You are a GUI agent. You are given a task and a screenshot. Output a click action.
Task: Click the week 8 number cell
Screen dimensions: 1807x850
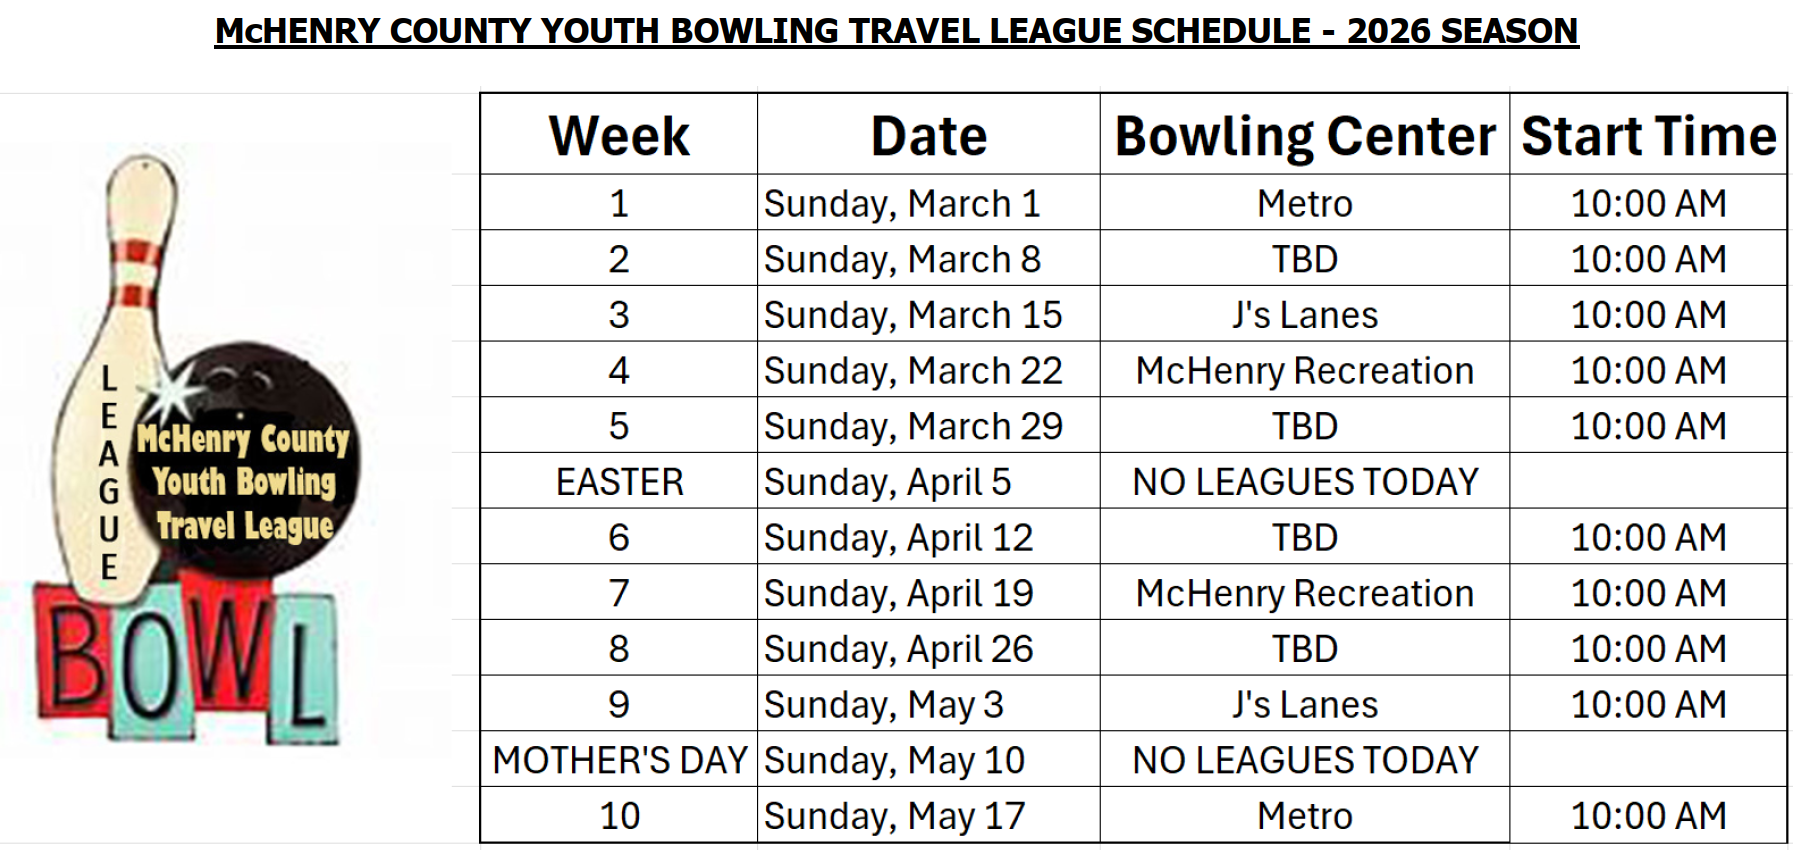[619, 649]
